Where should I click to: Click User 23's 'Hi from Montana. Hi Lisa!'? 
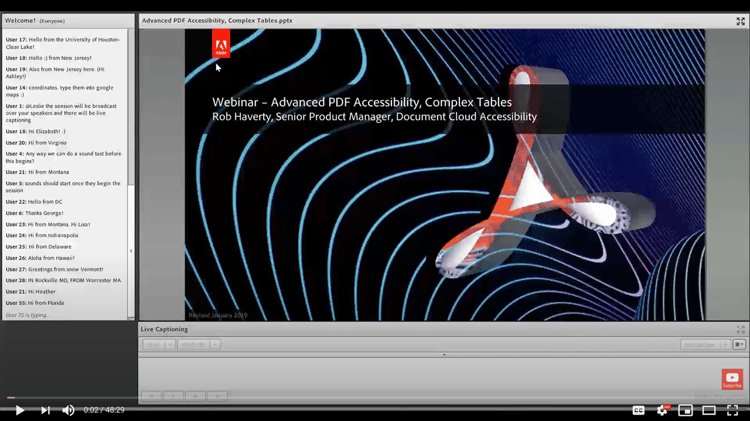point(48,224)
